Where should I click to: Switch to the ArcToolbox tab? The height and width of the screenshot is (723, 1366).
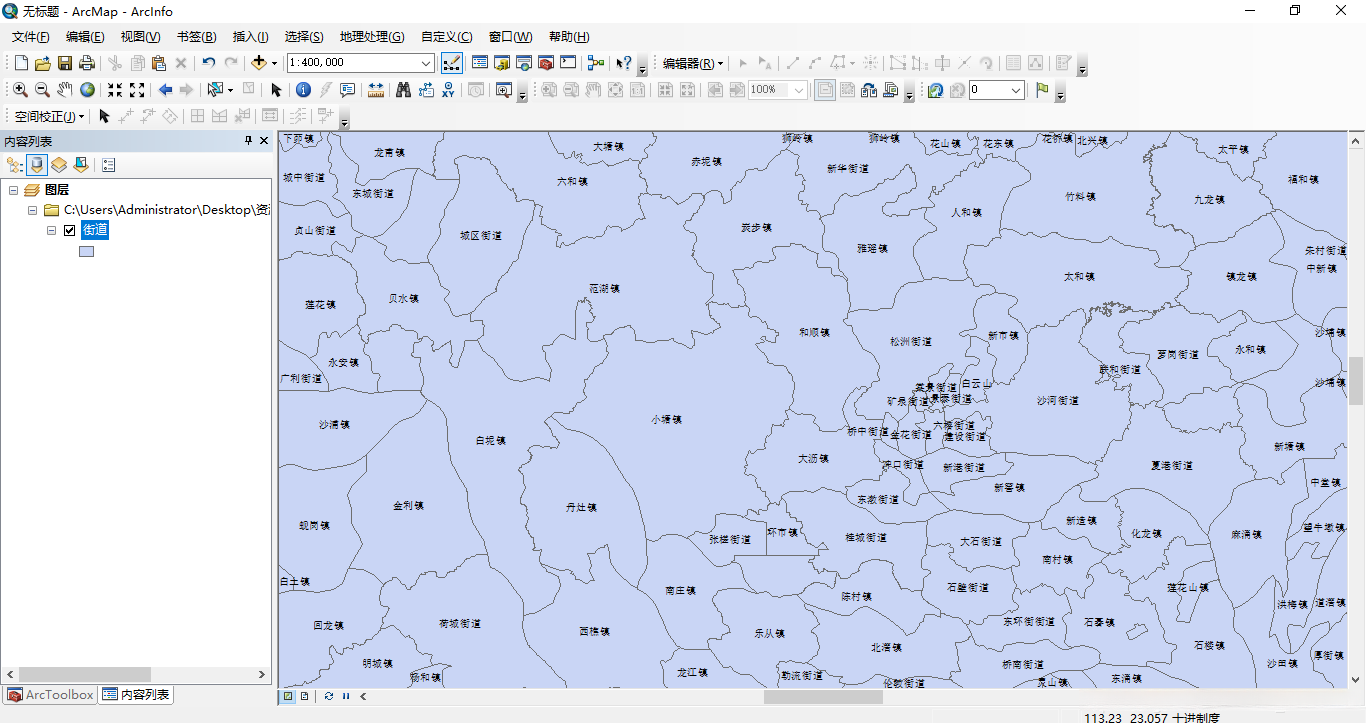tap(50, 694)
